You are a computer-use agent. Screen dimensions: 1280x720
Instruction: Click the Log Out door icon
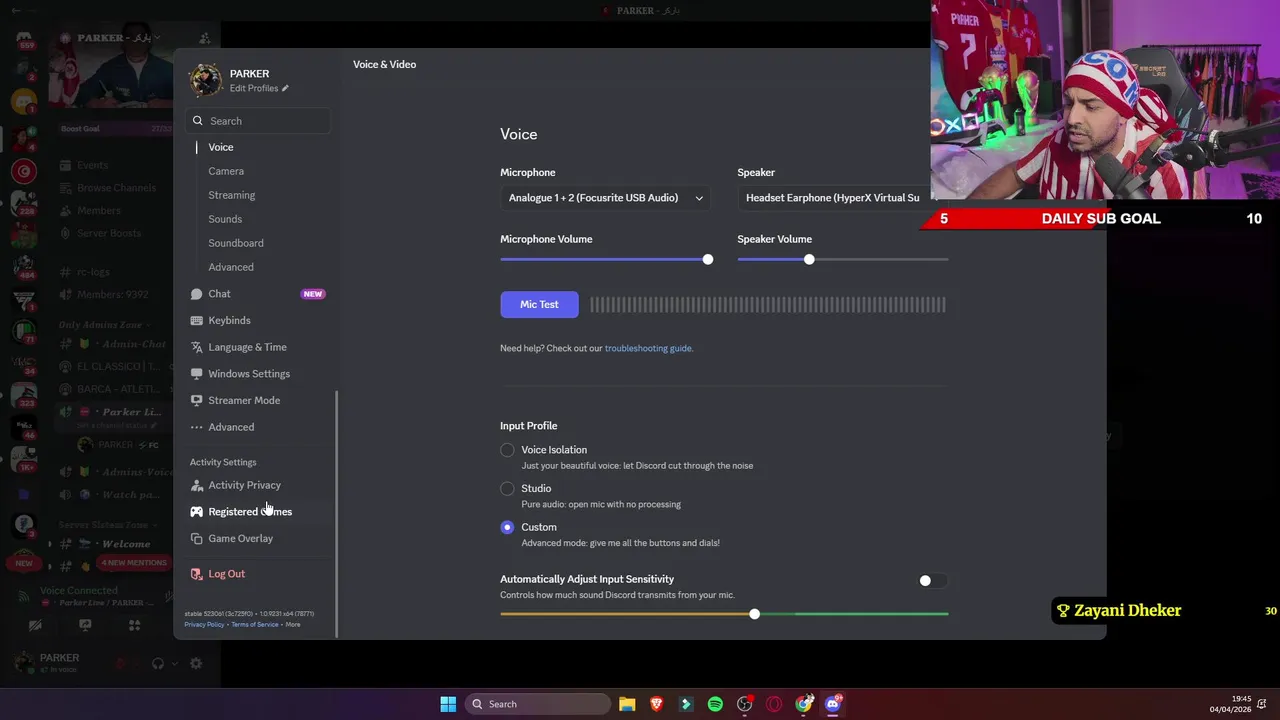197,574
